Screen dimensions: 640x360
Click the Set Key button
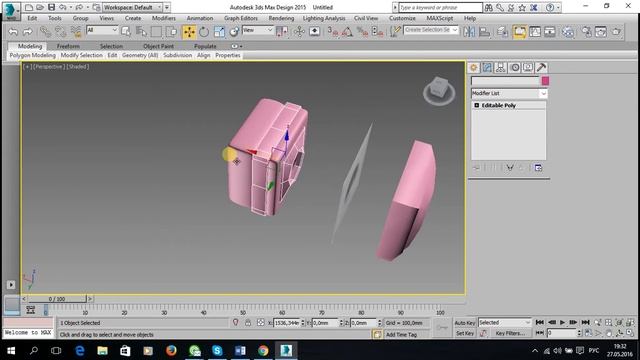[x=465, y=333]
